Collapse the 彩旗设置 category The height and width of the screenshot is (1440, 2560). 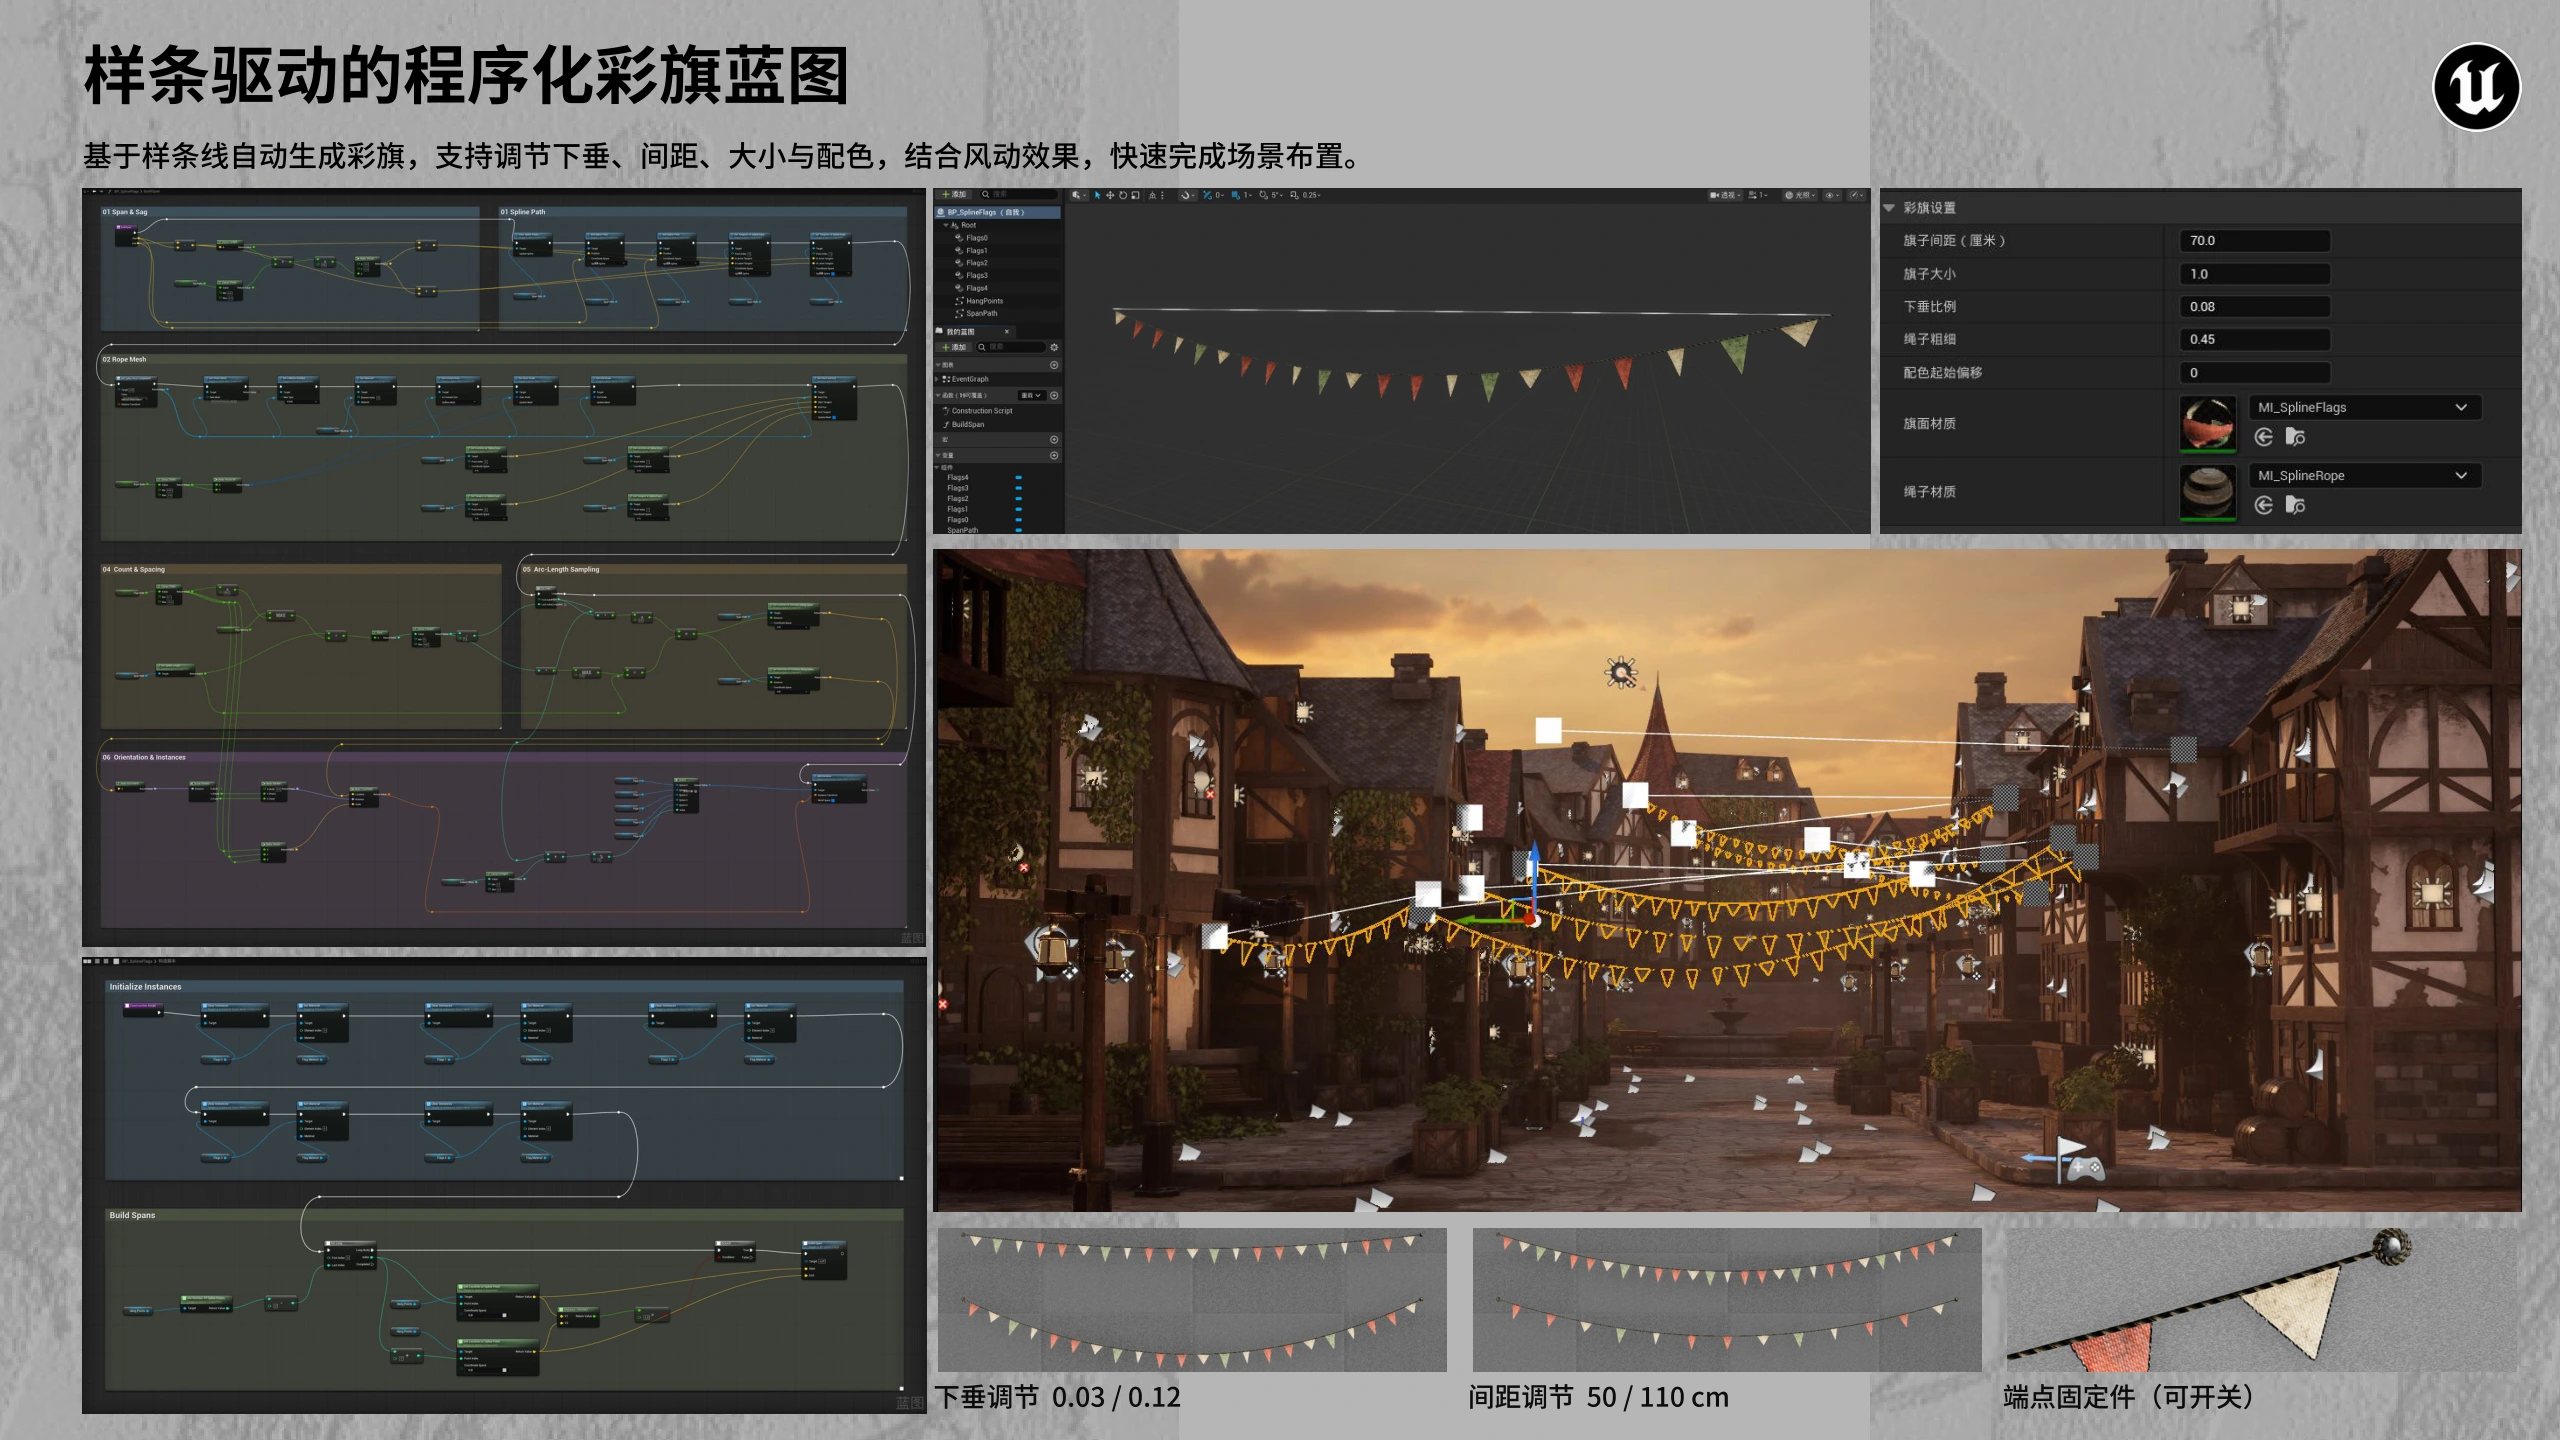point(1889,208)
